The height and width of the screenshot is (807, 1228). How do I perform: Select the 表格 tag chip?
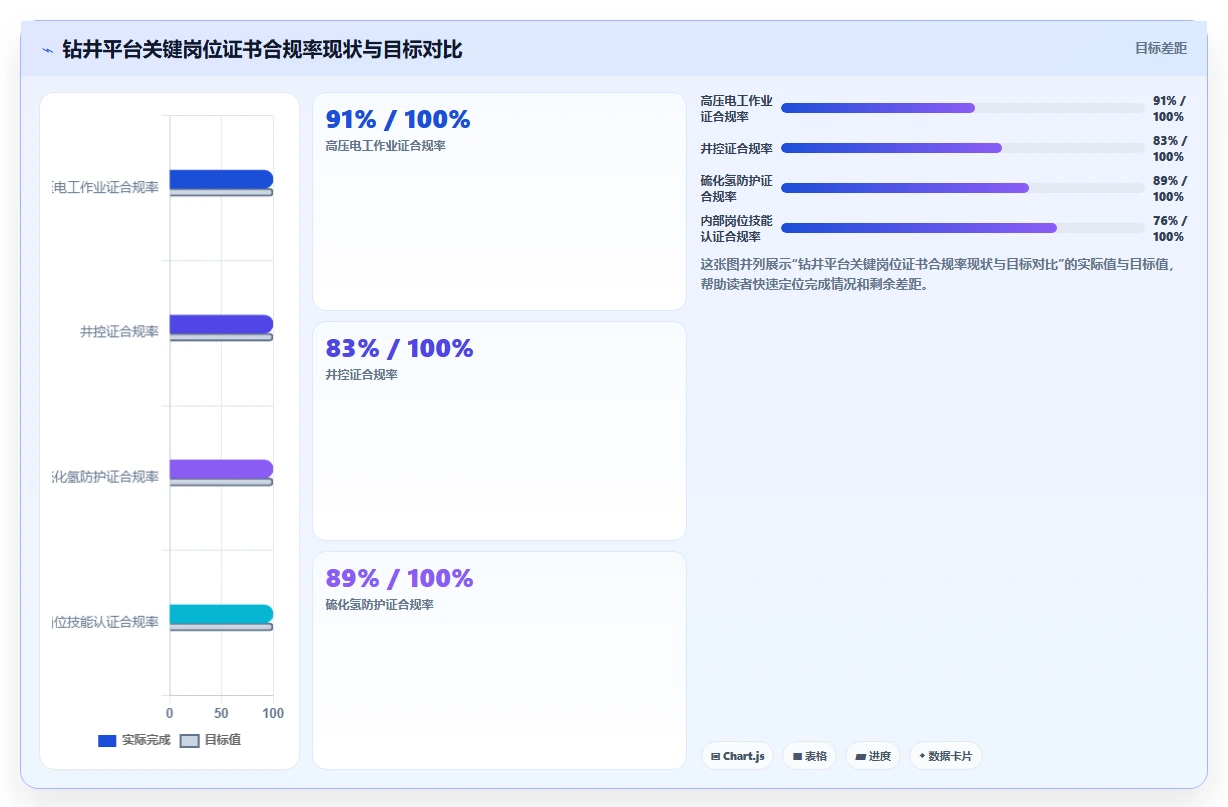pyautogui.click(x=809, y=756)
